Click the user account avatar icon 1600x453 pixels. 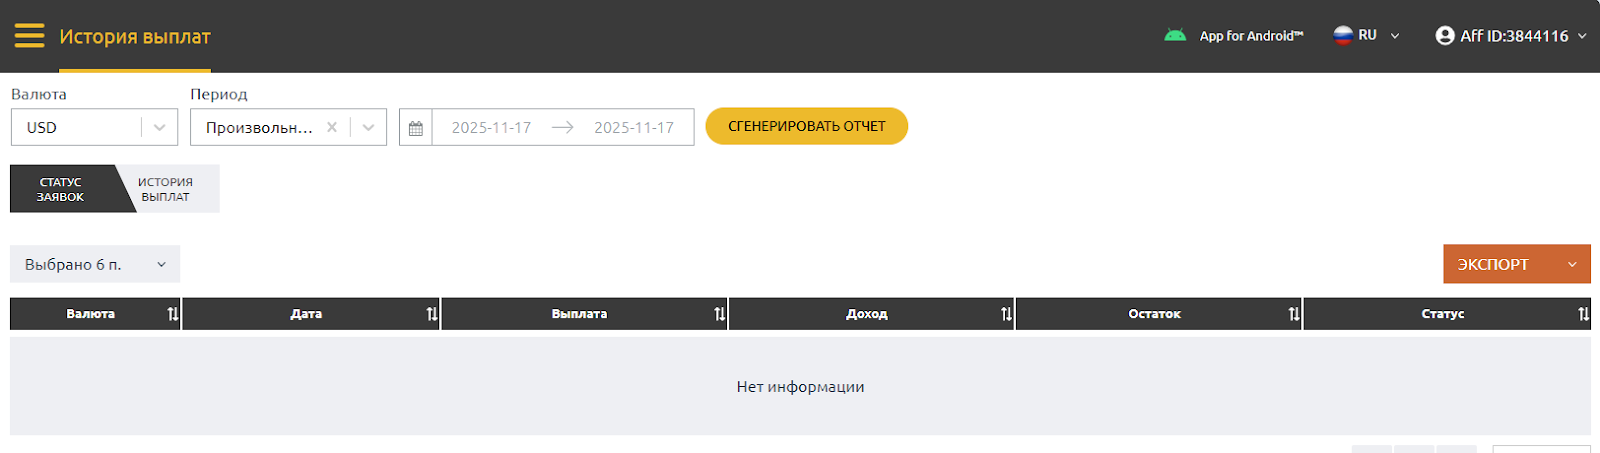click(1444, 36)
